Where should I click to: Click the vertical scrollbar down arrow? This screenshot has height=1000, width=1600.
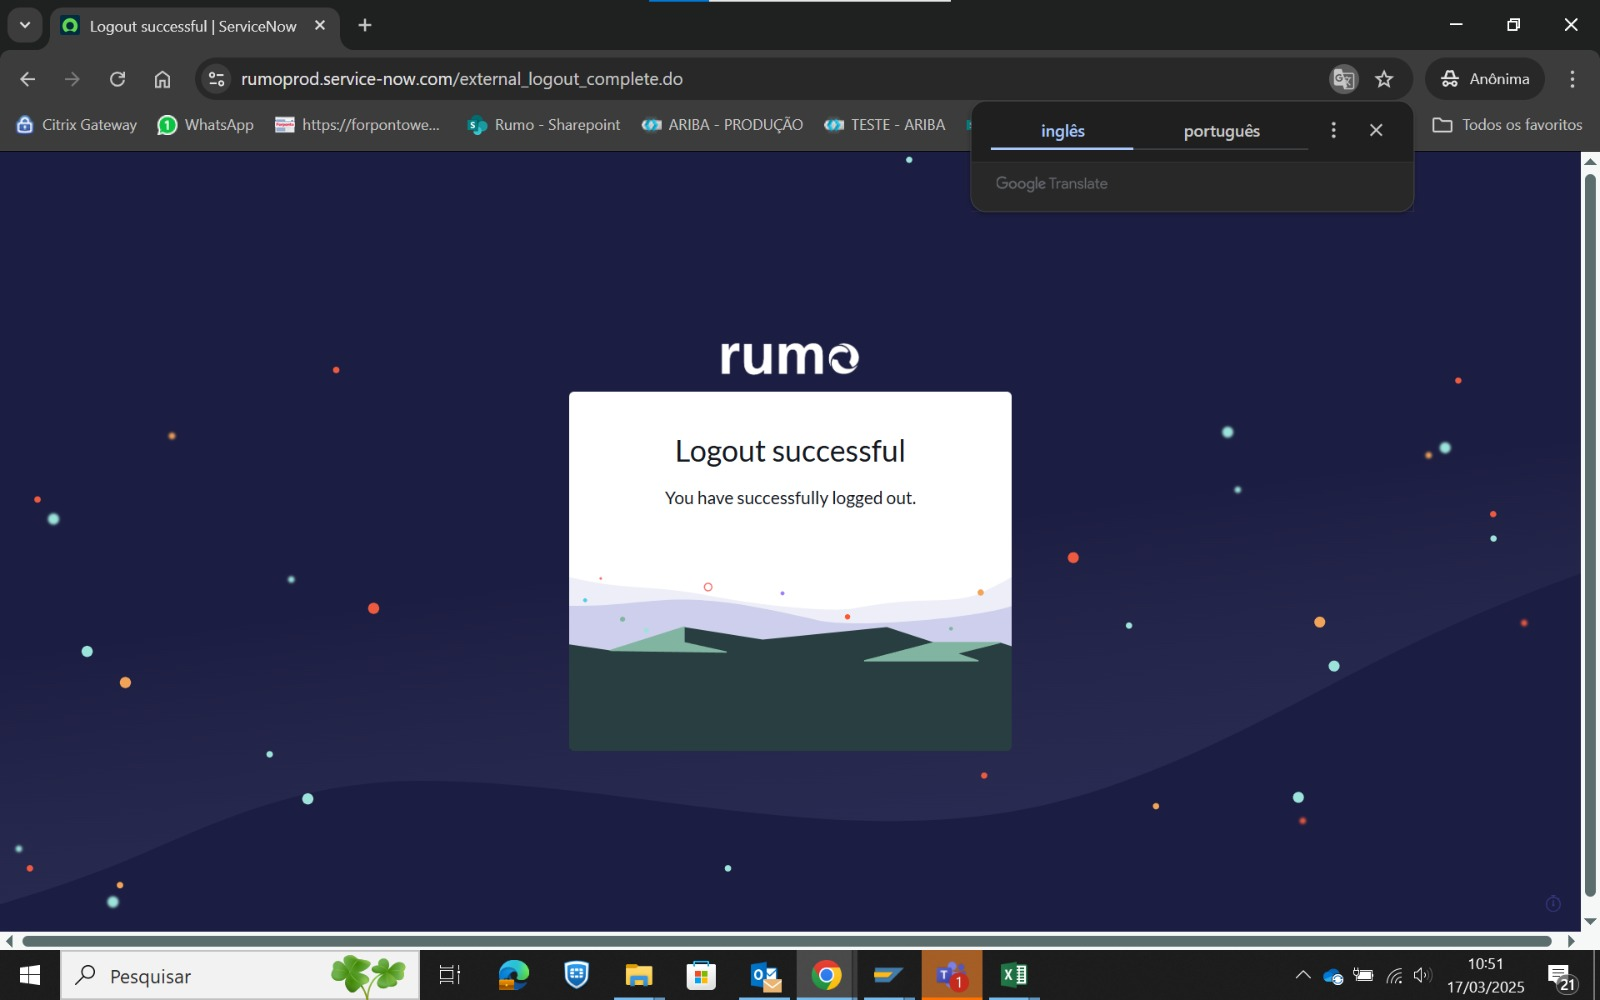click(x=1590, y=921)
